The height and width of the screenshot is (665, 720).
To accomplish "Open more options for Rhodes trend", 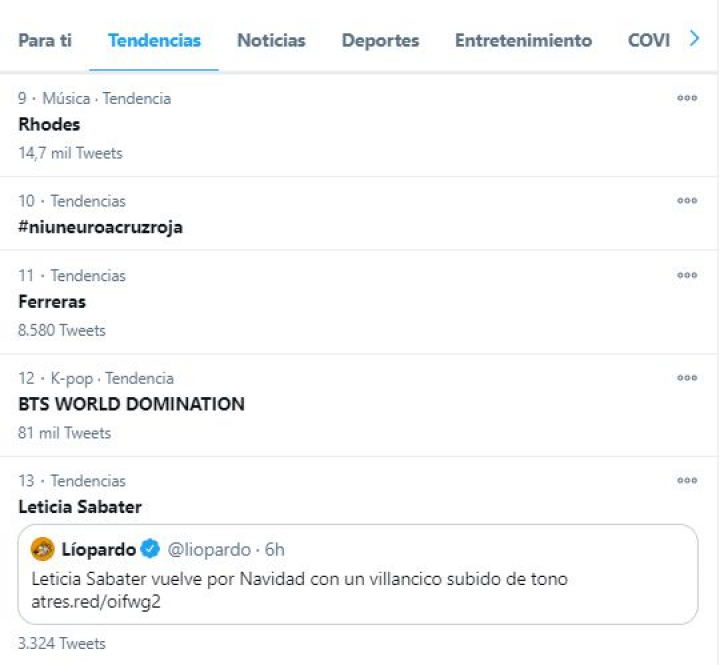I will point(686,98).
